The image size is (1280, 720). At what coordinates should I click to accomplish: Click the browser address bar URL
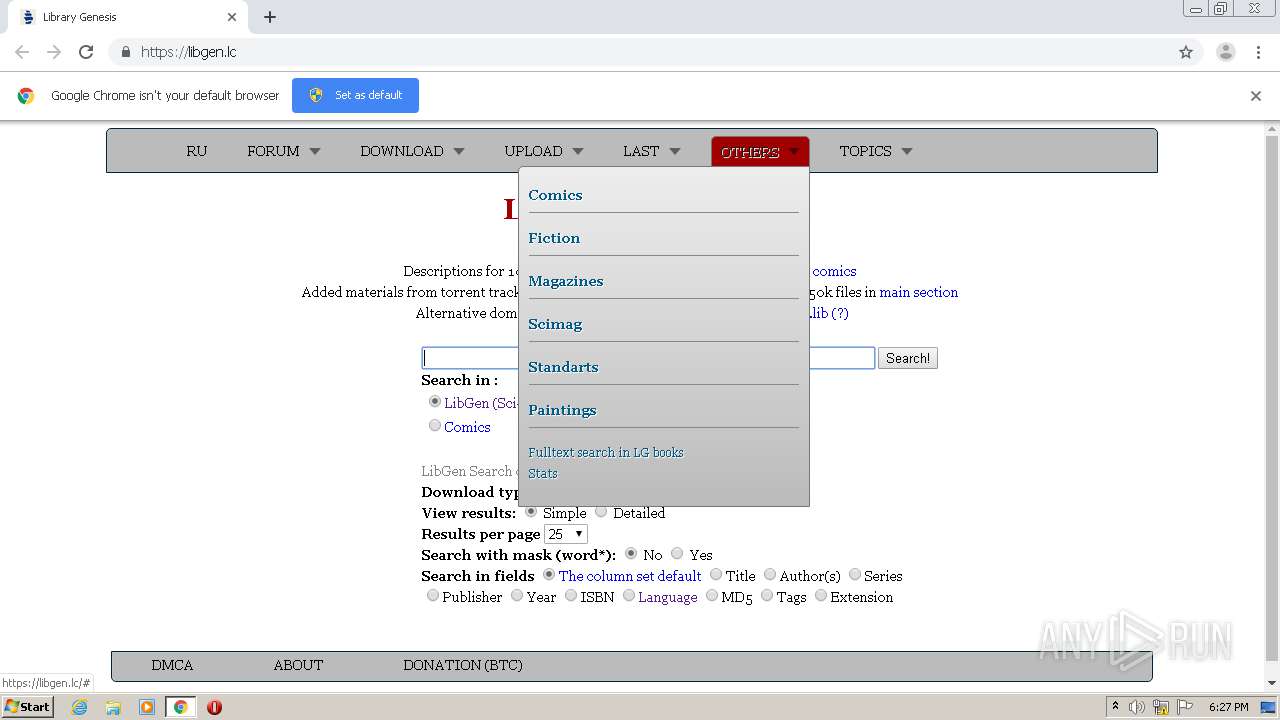click(x=189, y=52)
